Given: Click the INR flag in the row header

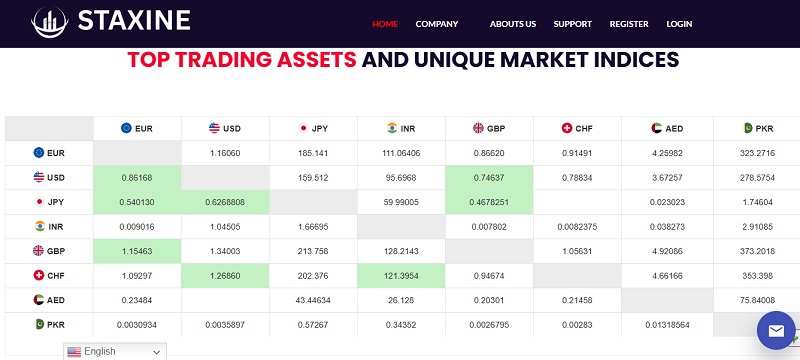Looking at the screenshot, I should [x=40, y=226].
